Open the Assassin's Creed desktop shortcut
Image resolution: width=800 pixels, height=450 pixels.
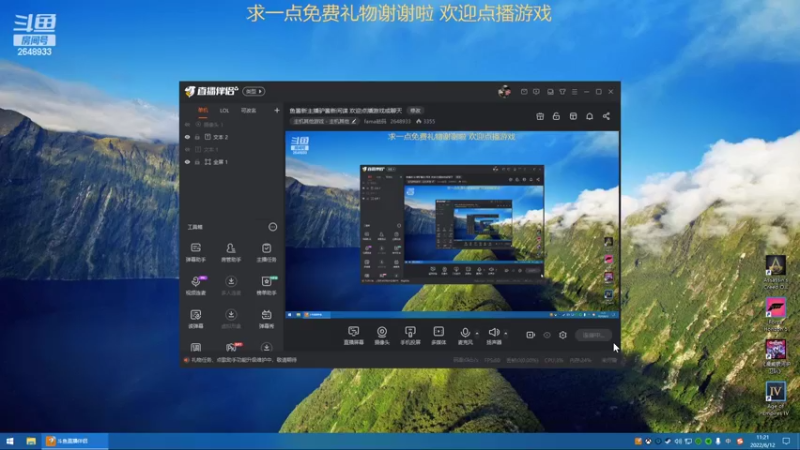(776, 272)
